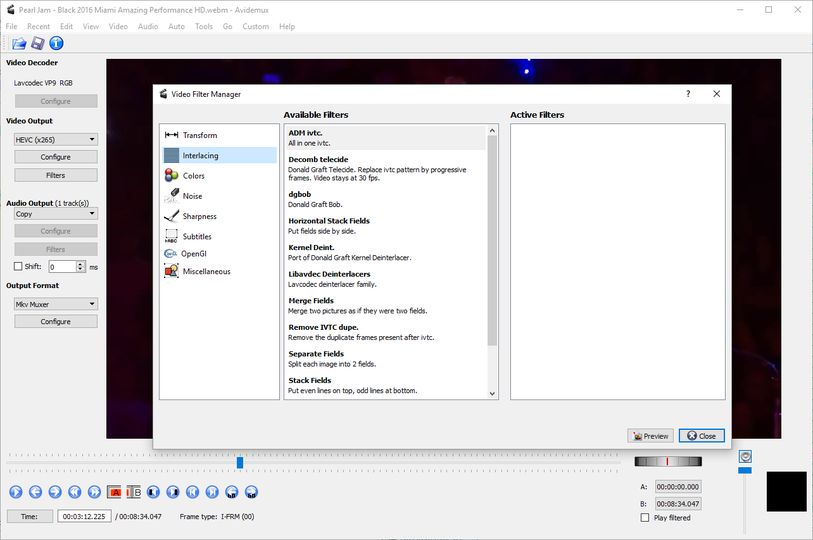This screenshot has width=813, height=540.
Task: Select the Transform filter category
Action: click(x=219, y=135)
